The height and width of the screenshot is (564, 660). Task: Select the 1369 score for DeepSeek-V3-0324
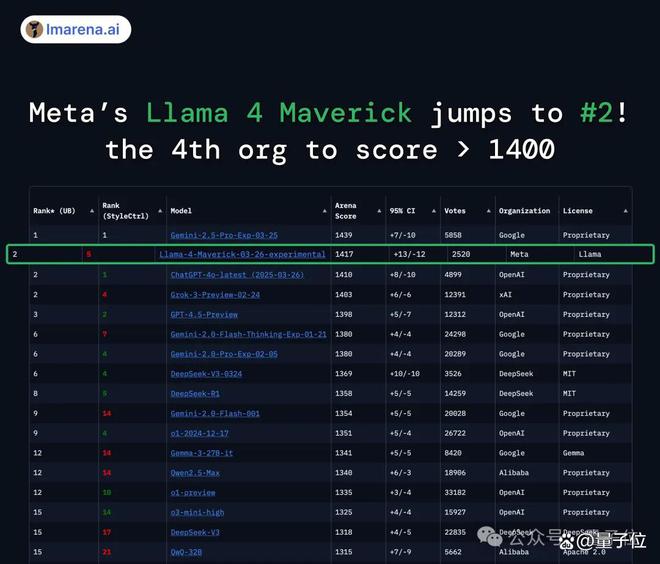point(343,374)
